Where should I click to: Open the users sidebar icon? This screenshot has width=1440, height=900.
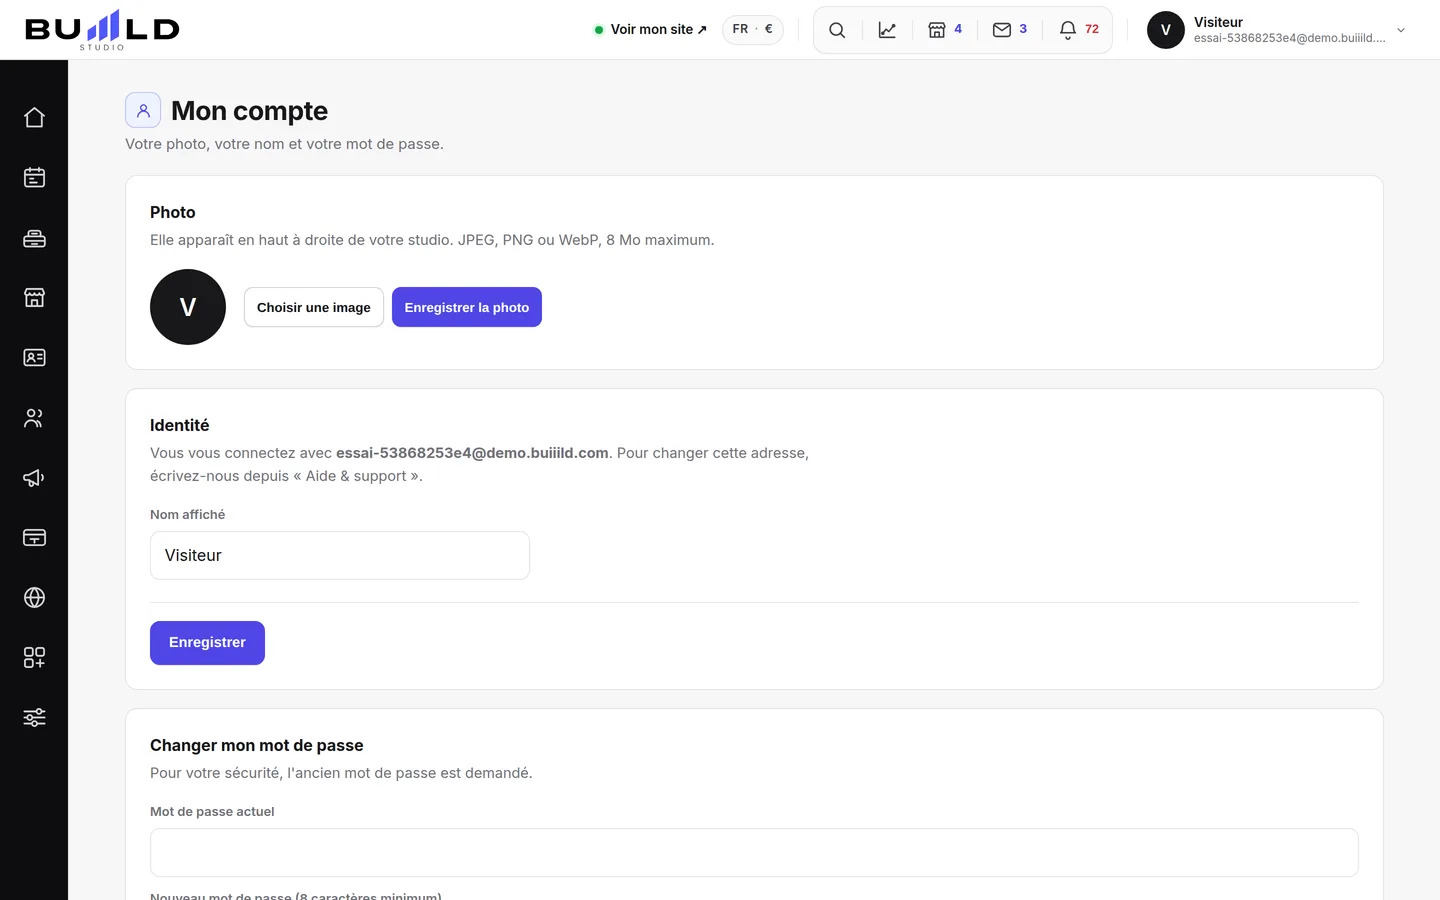tap(34, 418)
